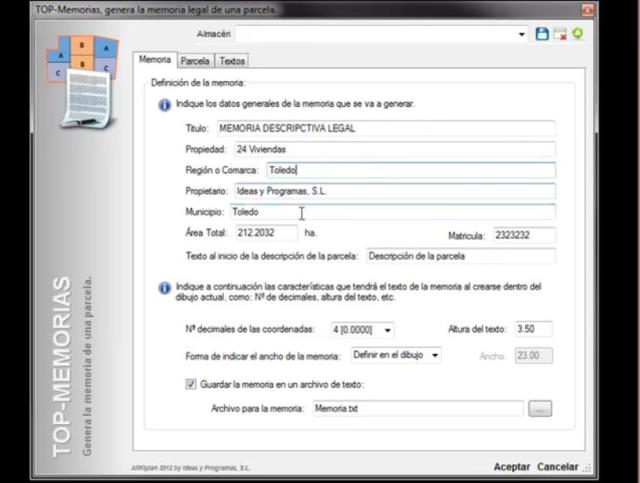This screenshot has width=640, height=483.
Task: Click the Título input field
Action: (x=386, y=128)
